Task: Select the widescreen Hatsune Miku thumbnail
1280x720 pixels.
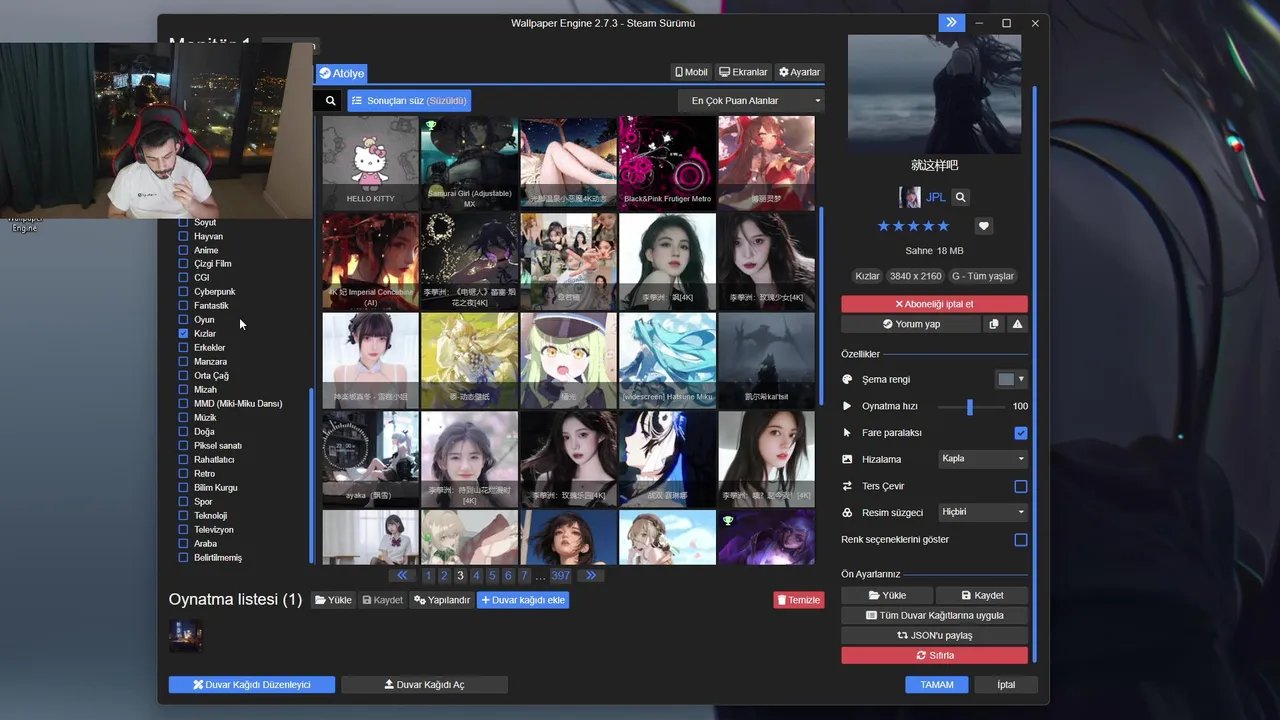Action: (667, 360)
